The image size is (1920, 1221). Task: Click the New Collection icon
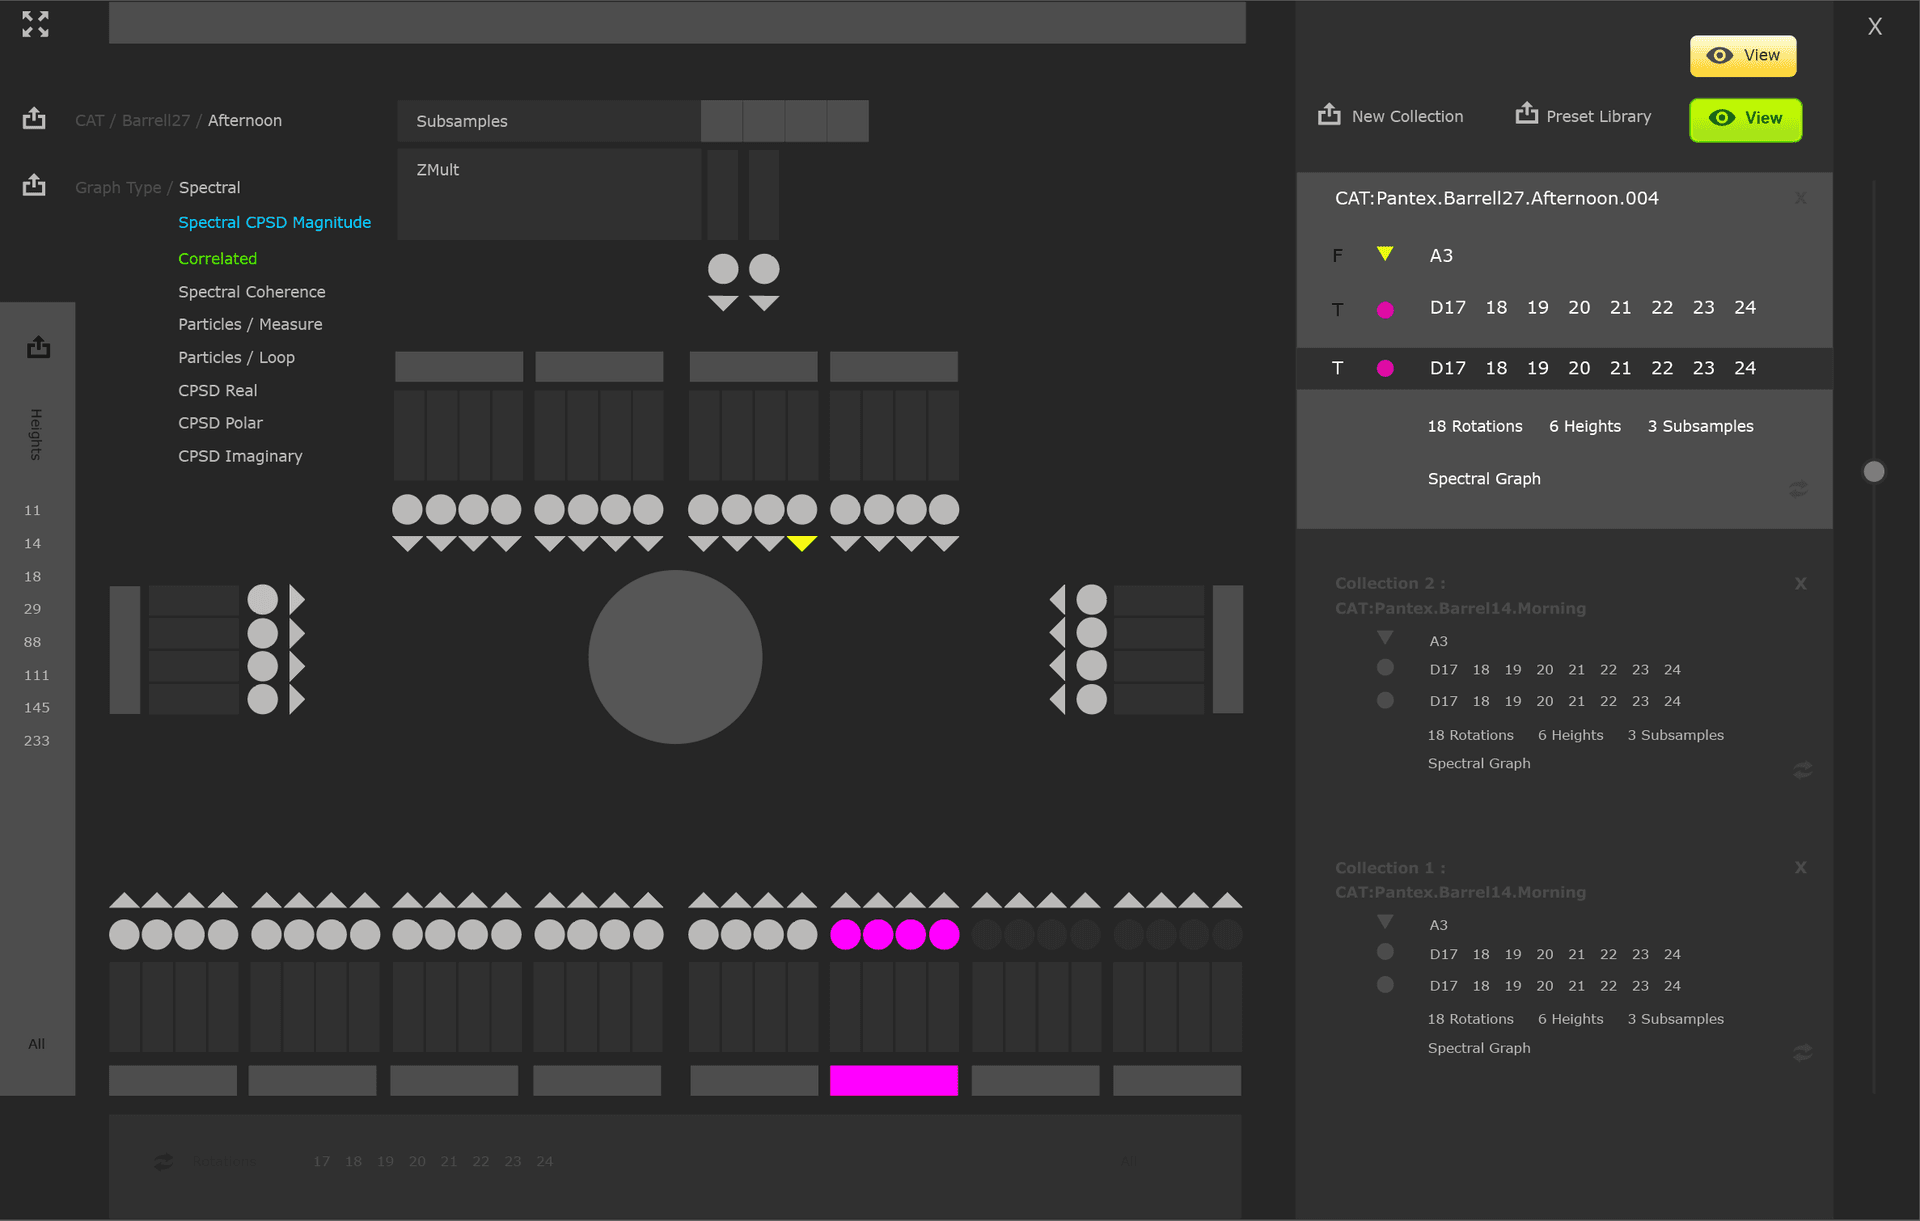[x=1329, y=115]
